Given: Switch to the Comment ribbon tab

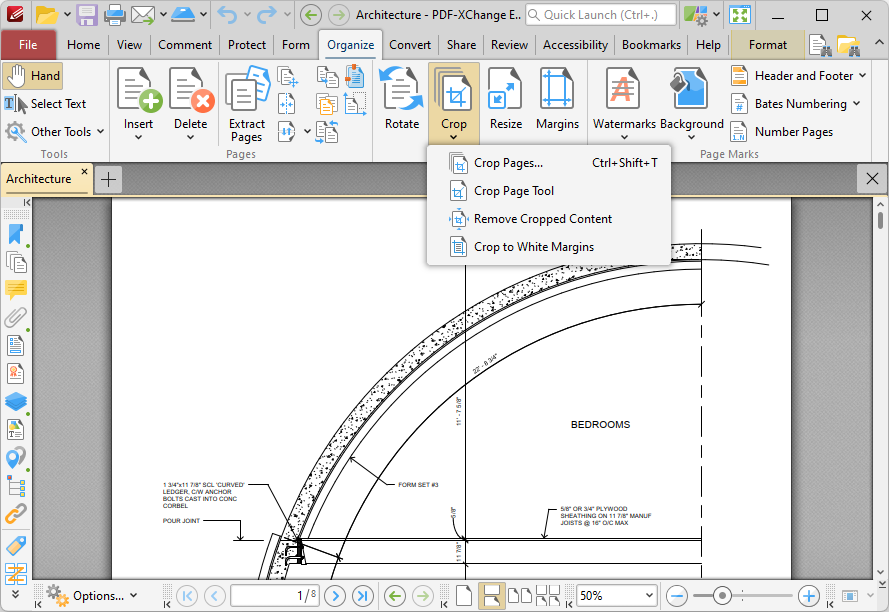Looking at the screenshot, I should (x=185, y=45).
